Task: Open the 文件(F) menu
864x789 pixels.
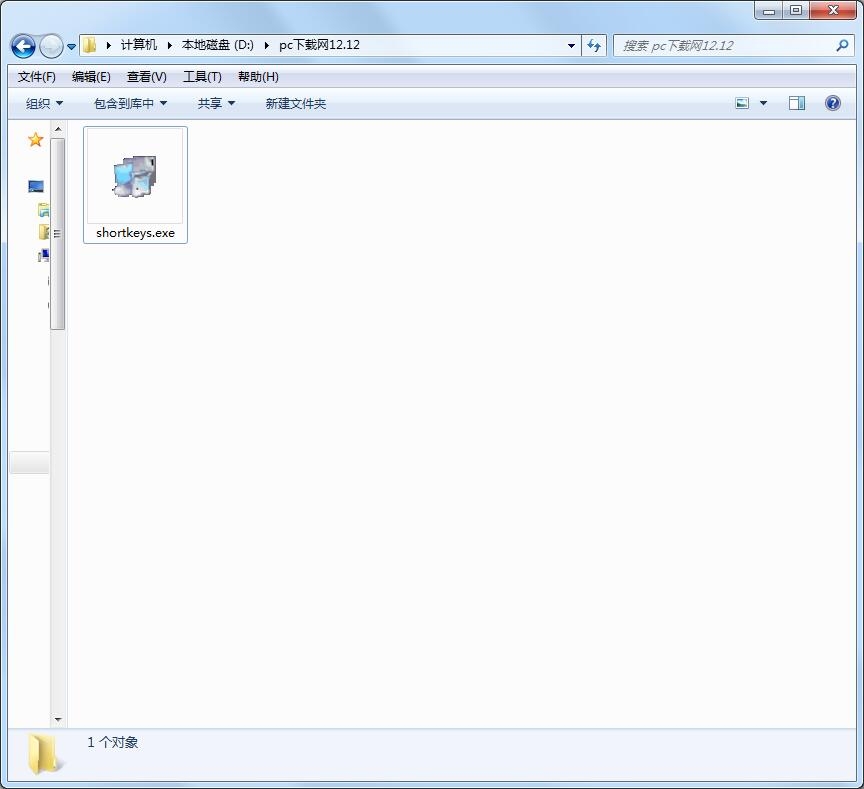Action: [37, 77]
